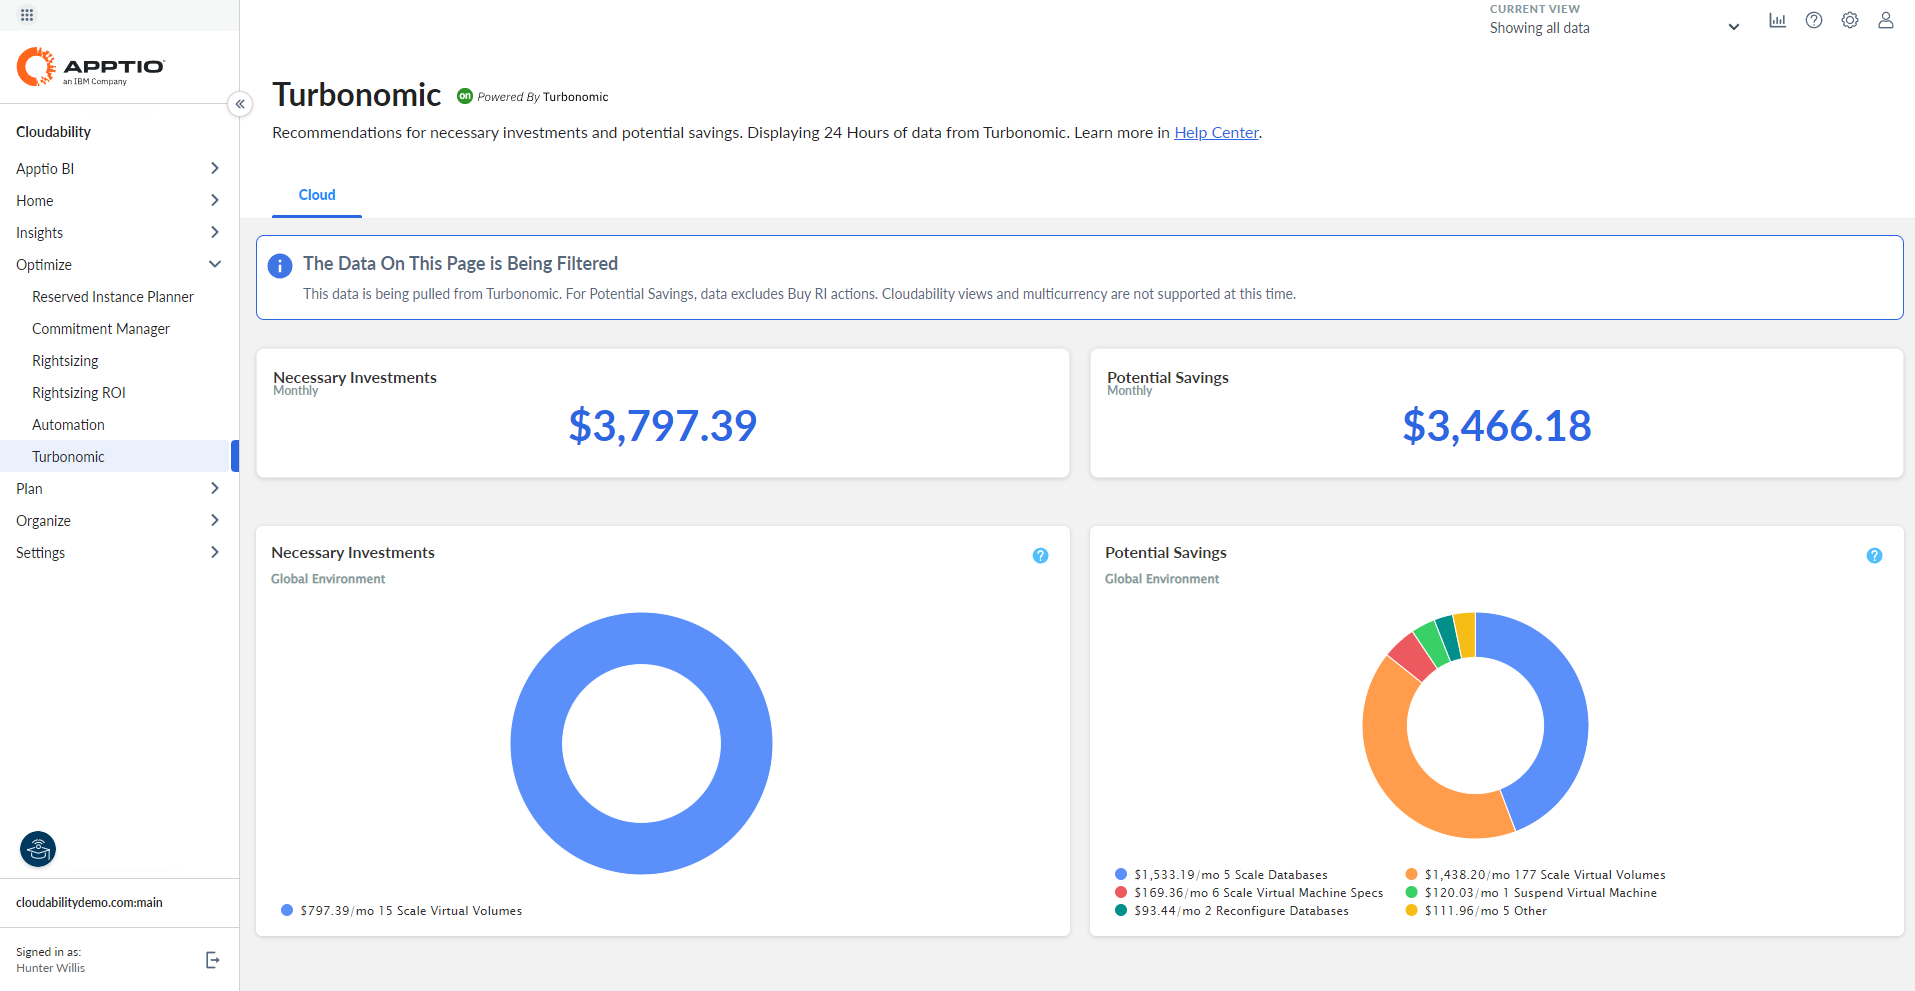The height and width of the screenshot is (991, 1915).
Task: Open the user profile icon
Action: (x=1885, y=21)
